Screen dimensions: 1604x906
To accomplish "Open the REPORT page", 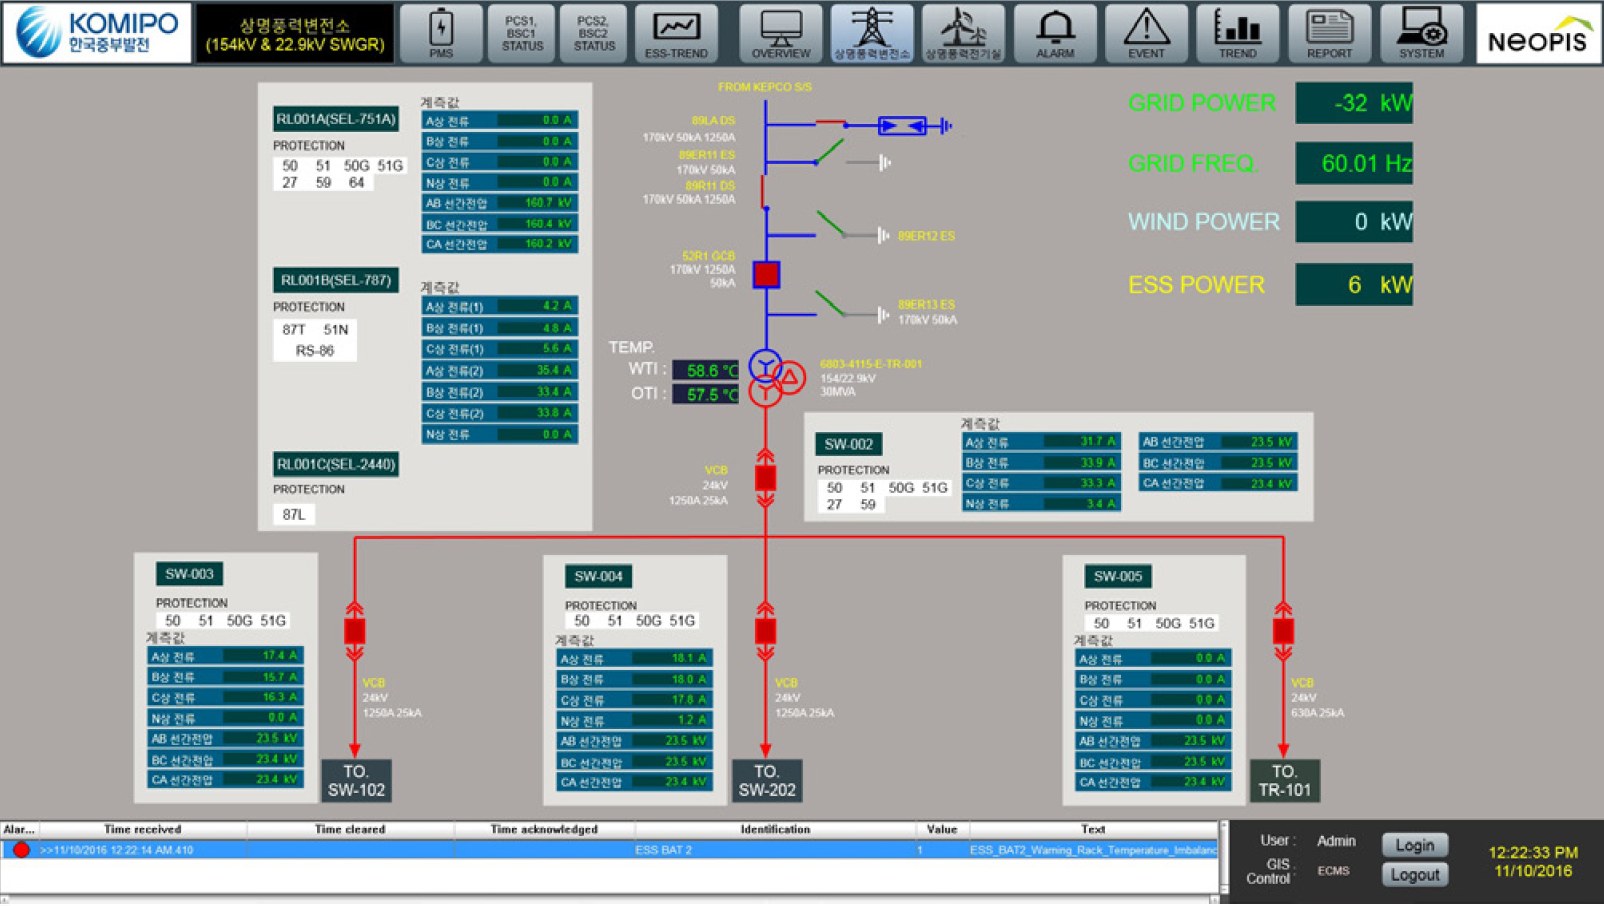I will pyautogui.click(x=1329, y=33).
